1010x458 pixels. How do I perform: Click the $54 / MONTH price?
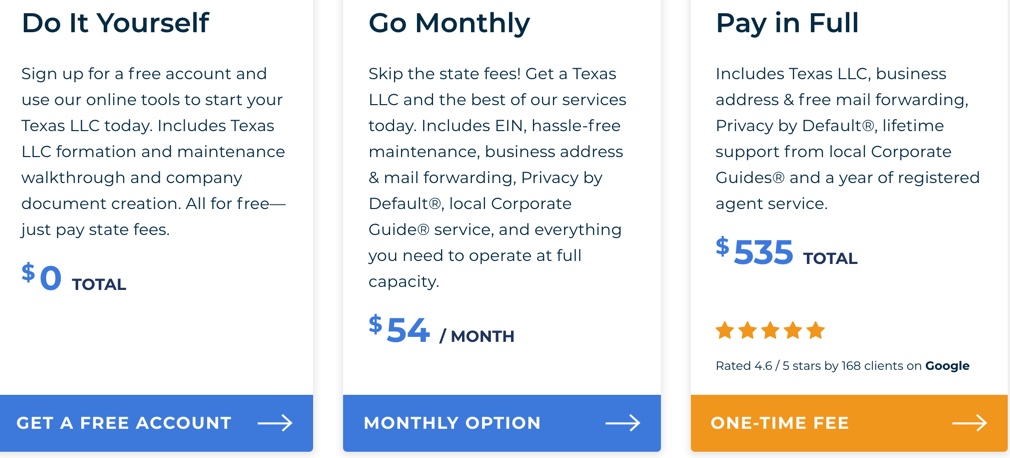441,330
